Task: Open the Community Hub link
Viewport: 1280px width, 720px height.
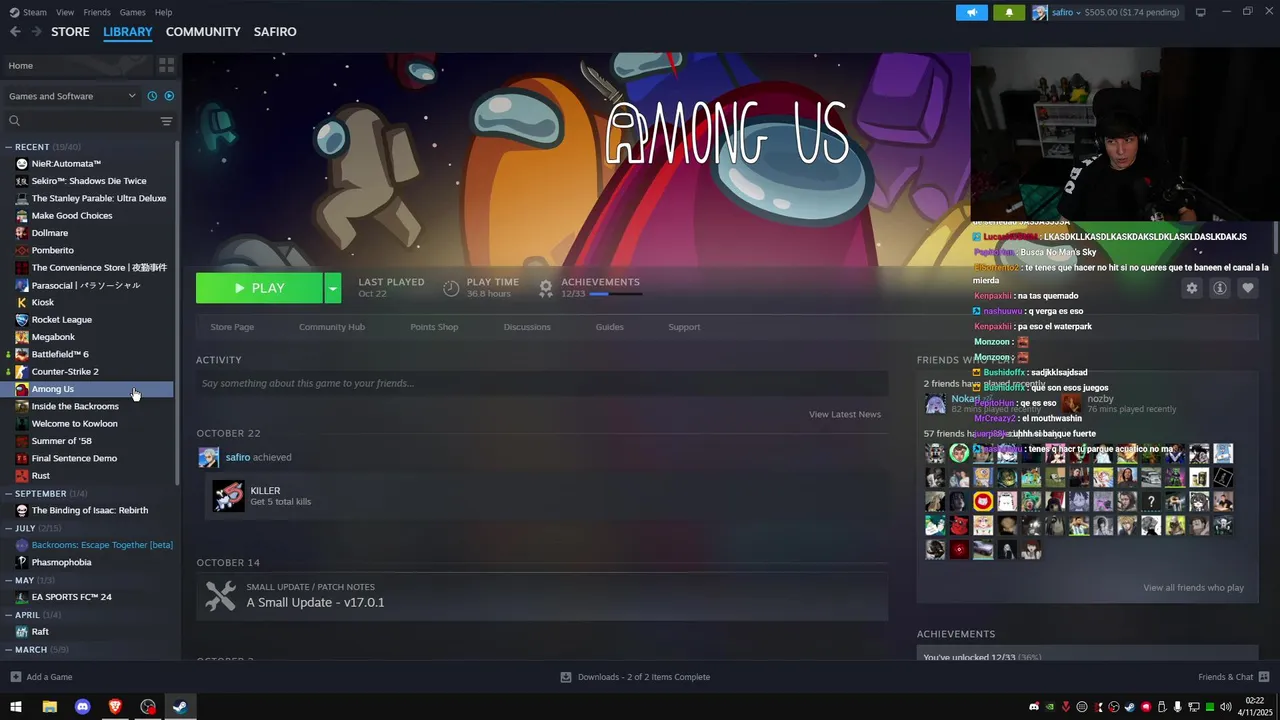Action: pos(332,327)
